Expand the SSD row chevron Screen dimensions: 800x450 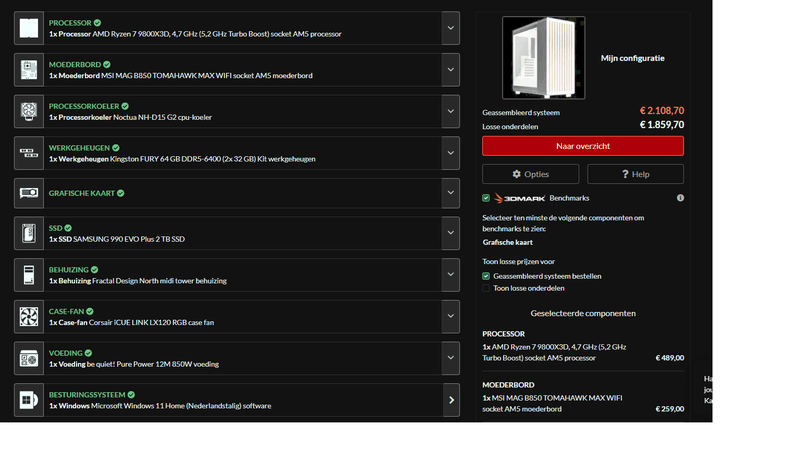(451, 233)
